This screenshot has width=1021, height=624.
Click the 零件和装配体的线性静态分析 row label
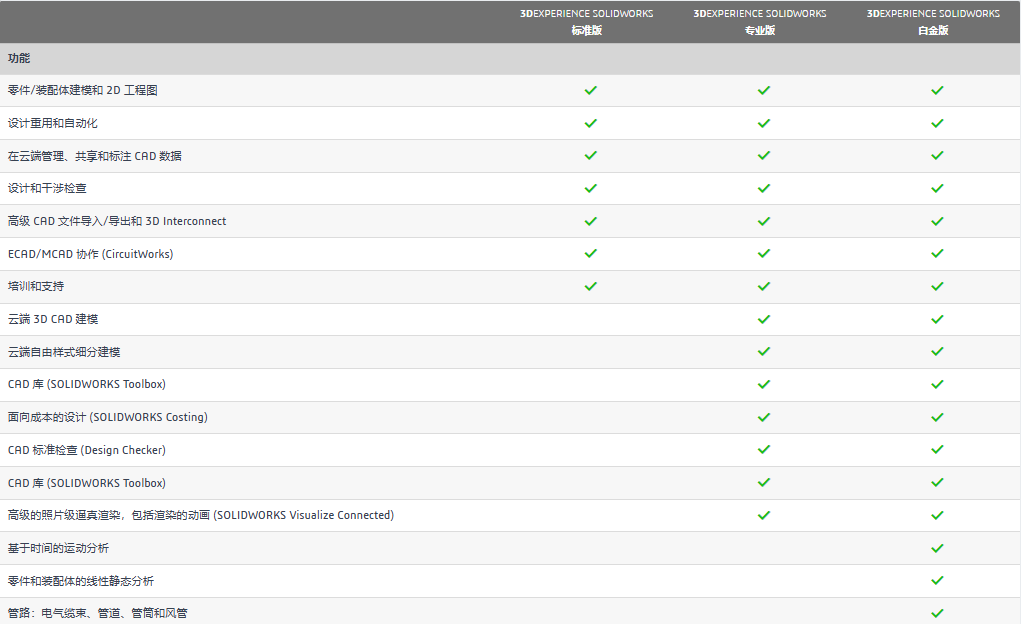pyautogui.click(x=81, y=581)
